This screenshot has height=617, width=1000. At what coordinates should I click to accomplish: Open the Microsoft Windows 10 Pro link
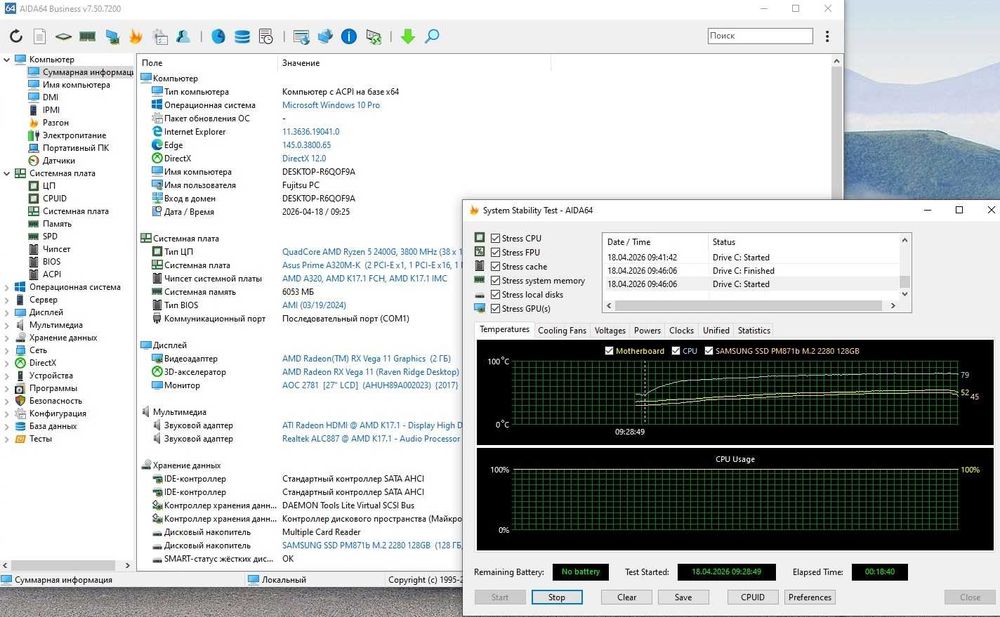(331, 105)
